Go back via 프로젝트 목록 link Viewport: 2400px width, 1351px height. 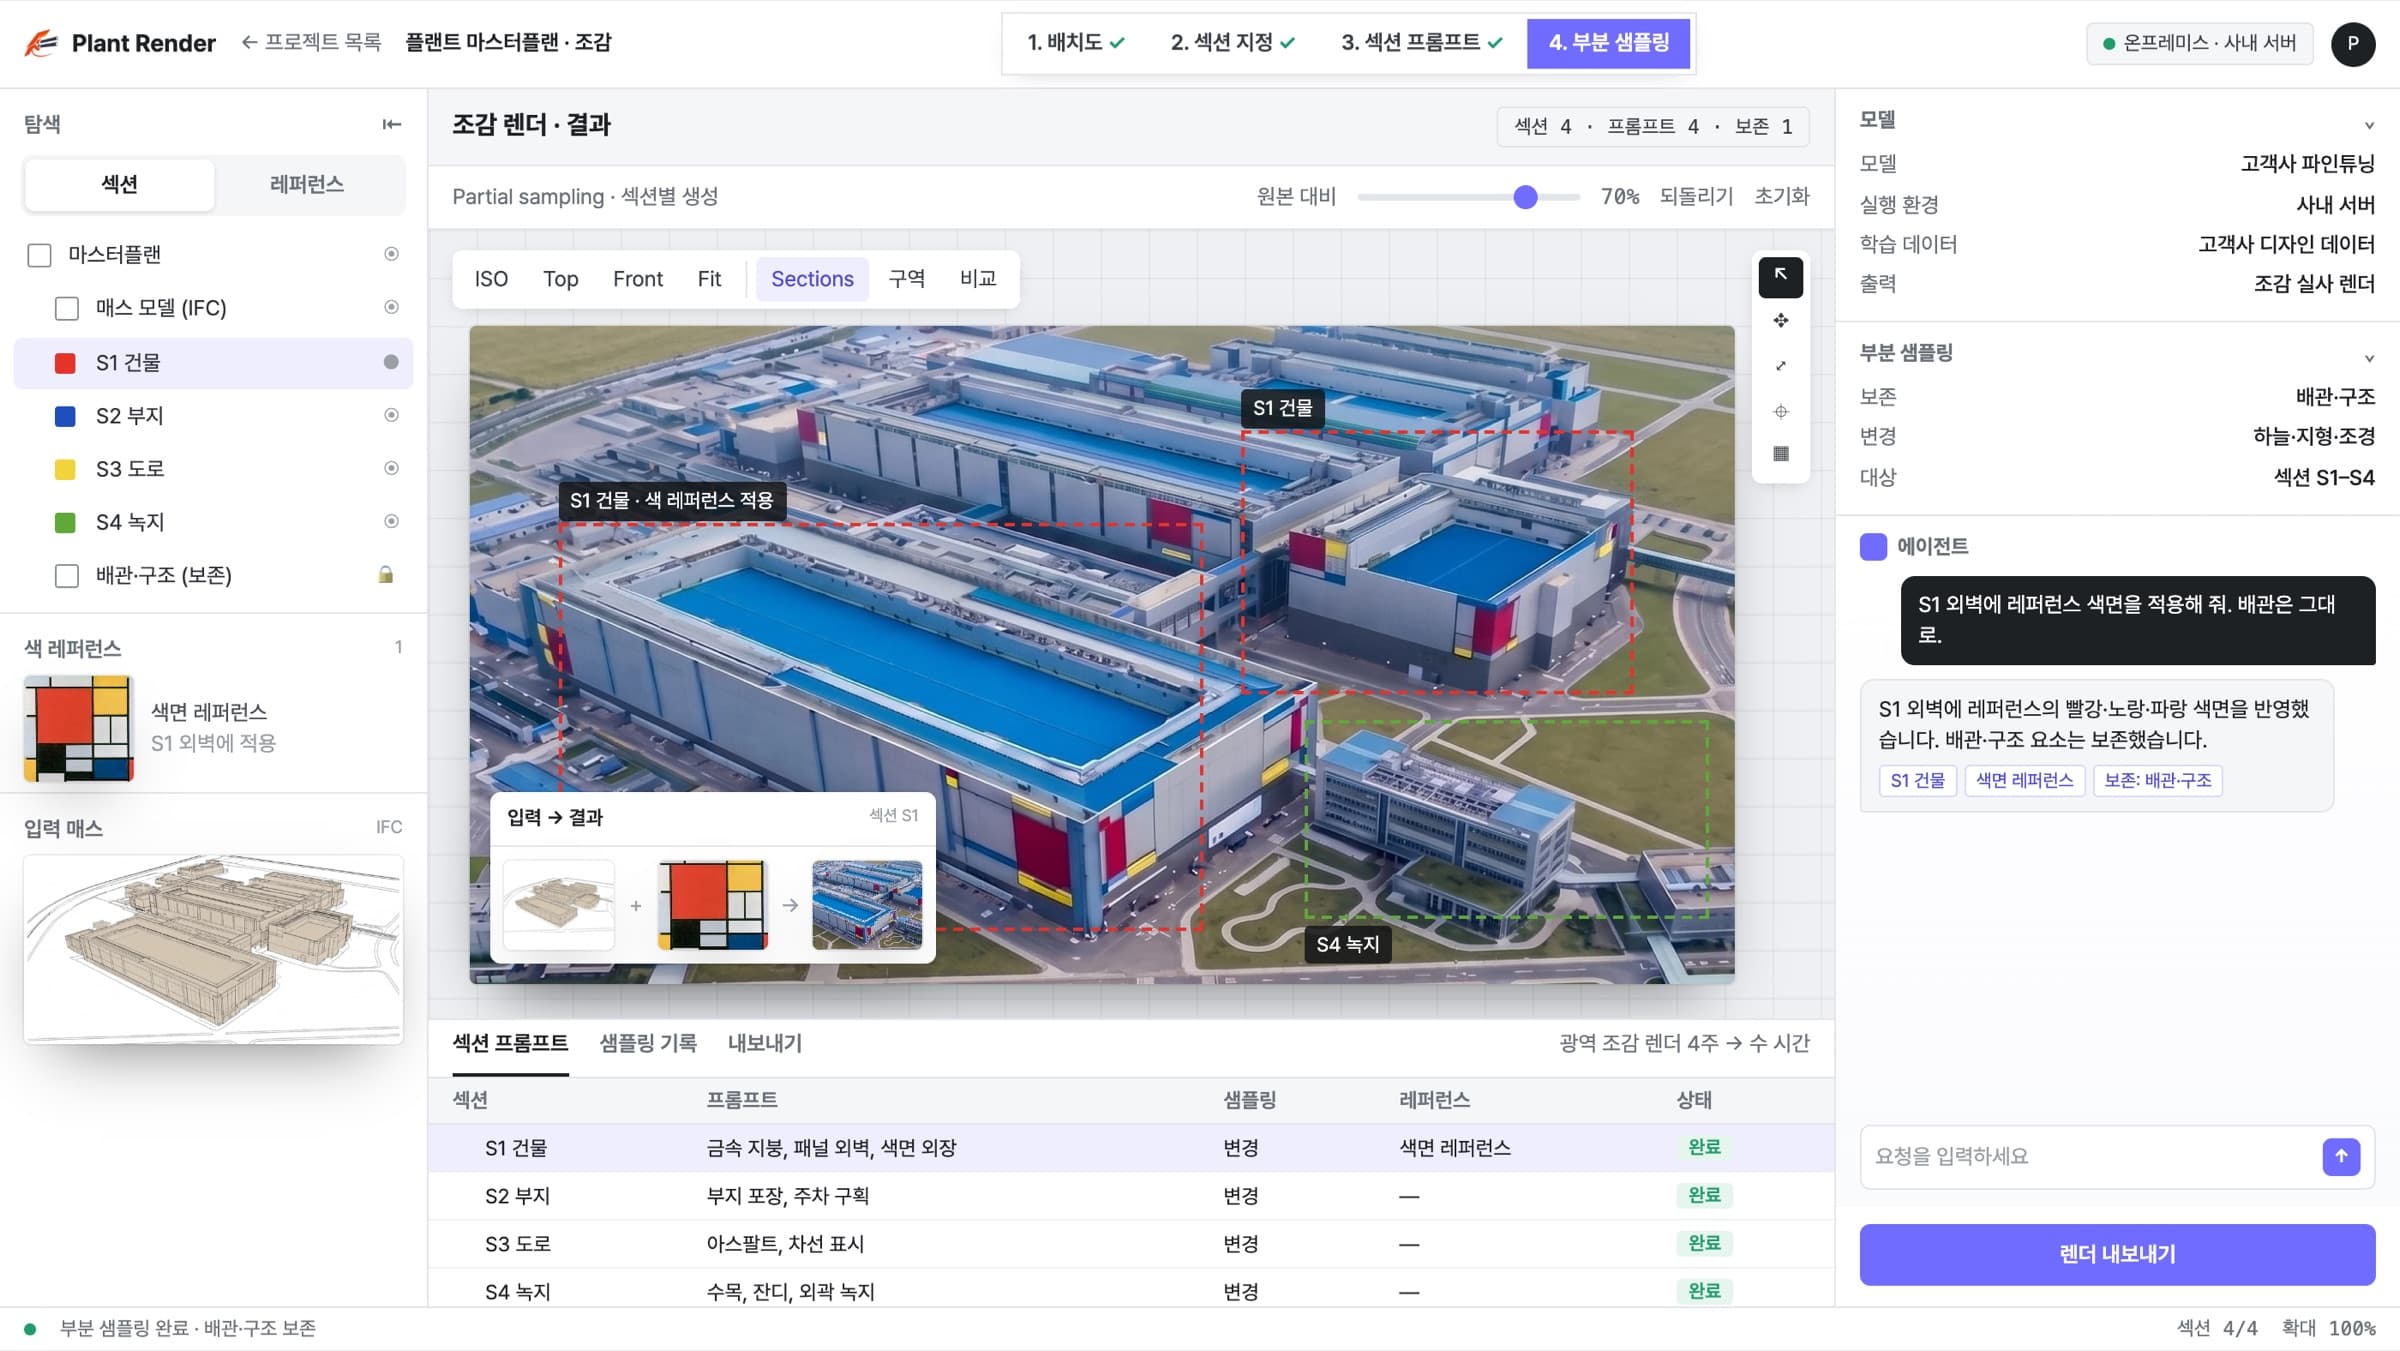pyautogui.click(x=311, y=42)
